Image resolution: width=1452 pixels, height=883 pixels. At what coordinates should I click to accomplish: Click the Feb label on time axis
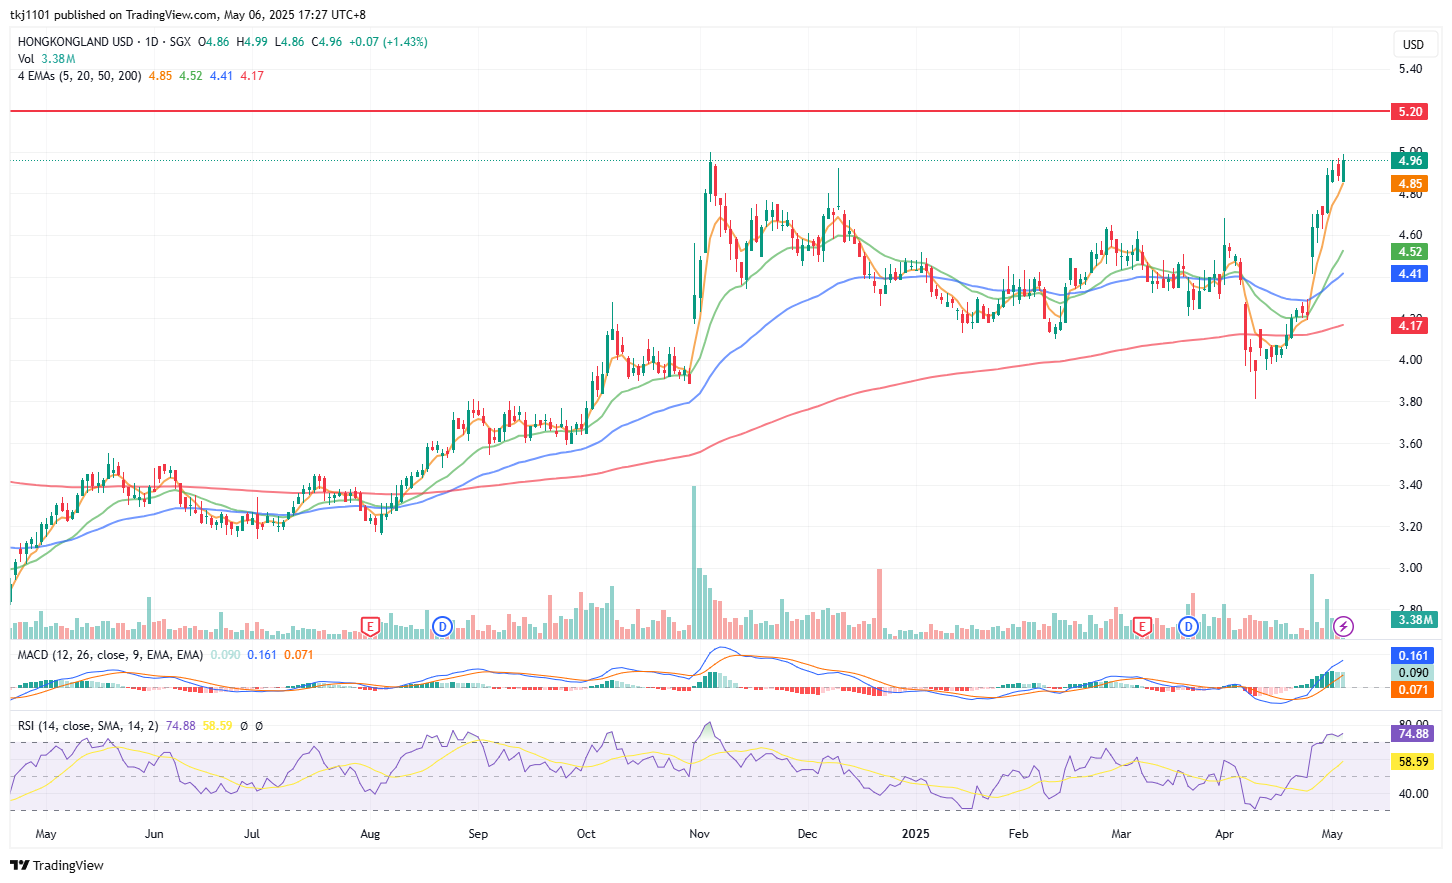pyautogui.click(x=1018, y=834)
